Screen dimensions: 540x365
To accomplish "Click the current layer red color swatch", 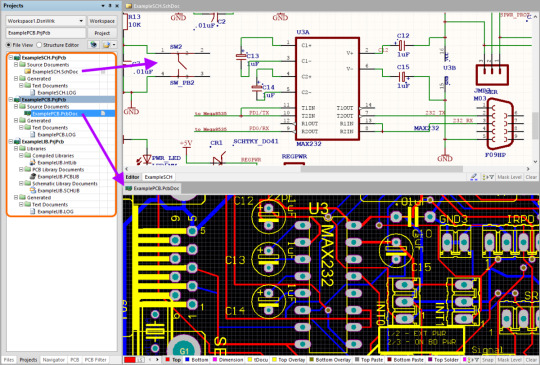I will point(130,360).
